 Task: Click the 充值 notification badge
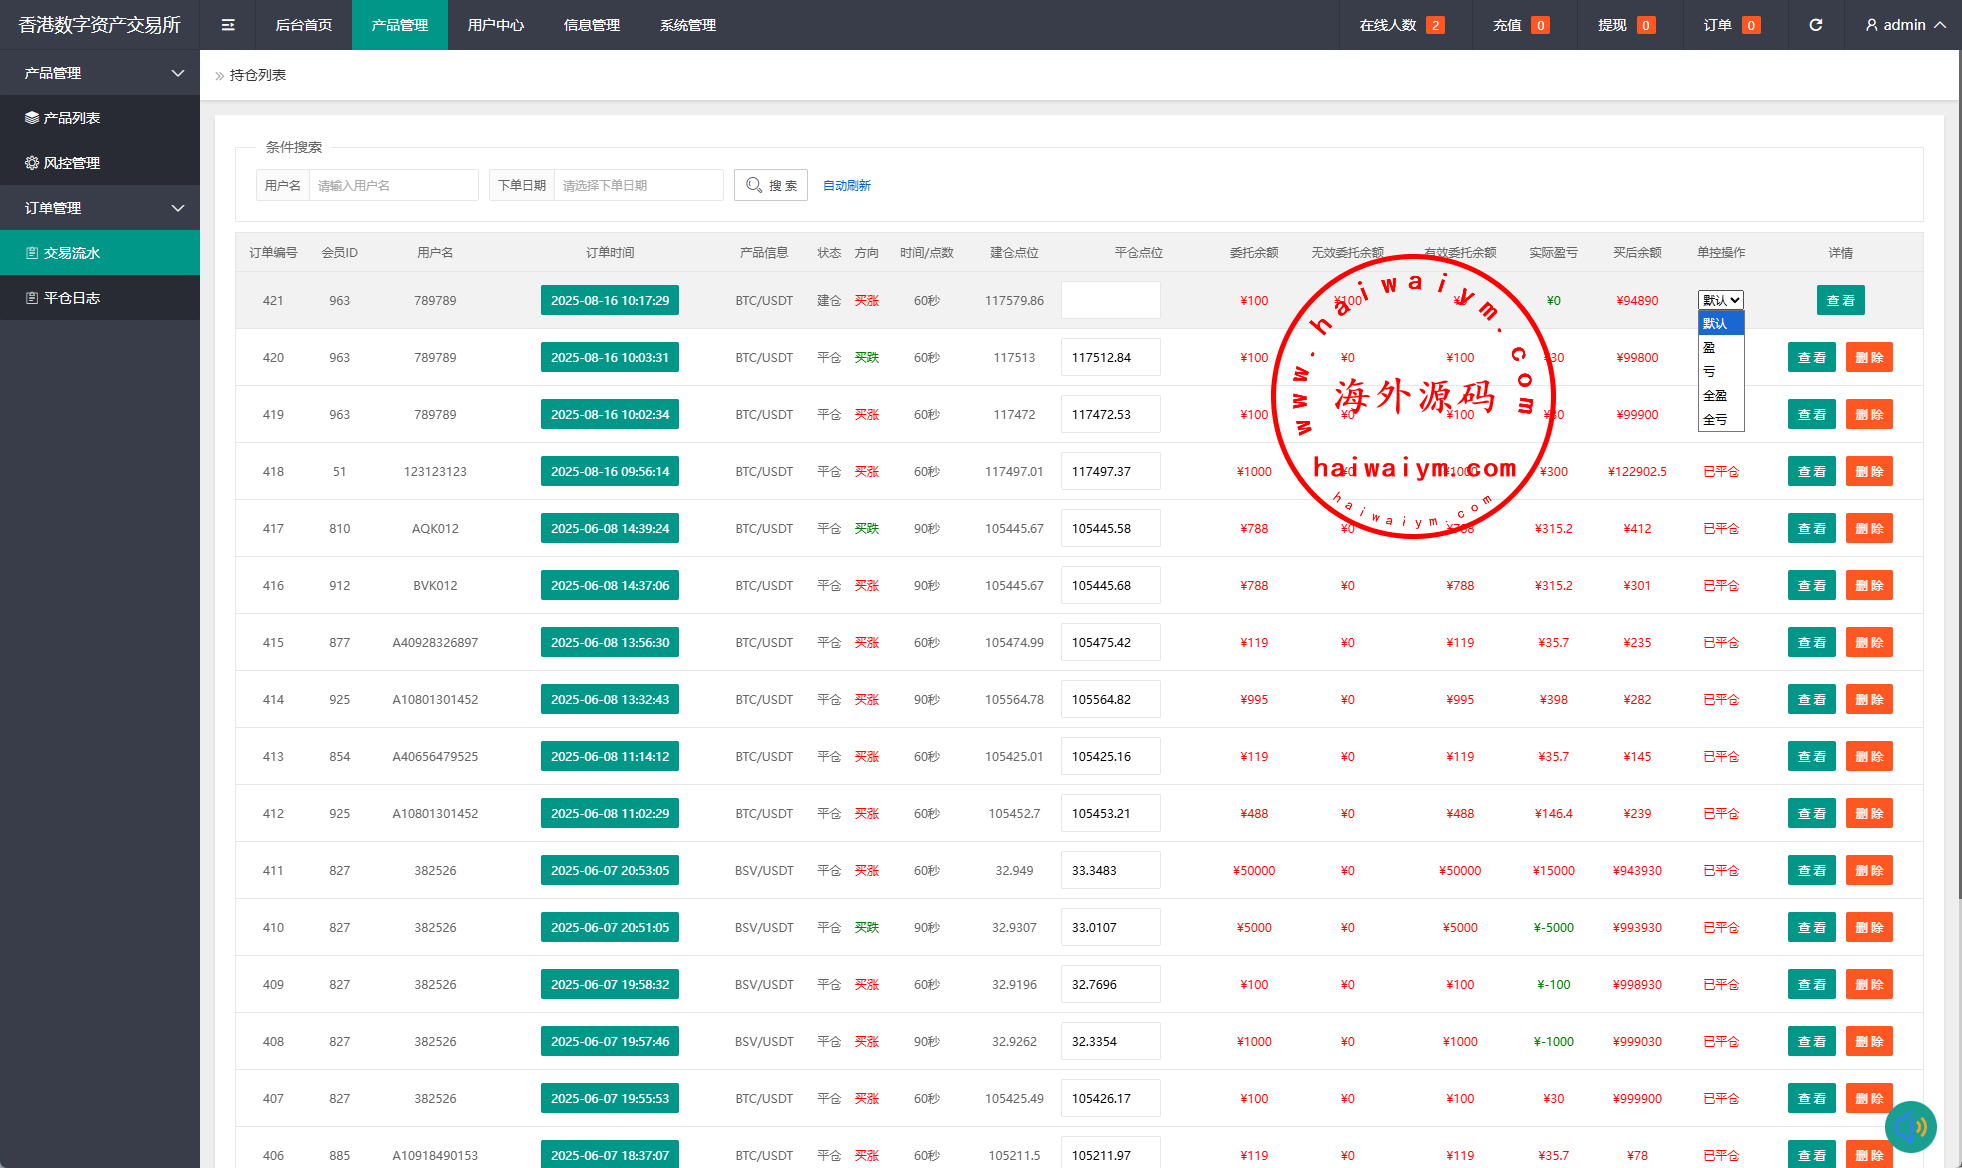[x=1540, y=25]
